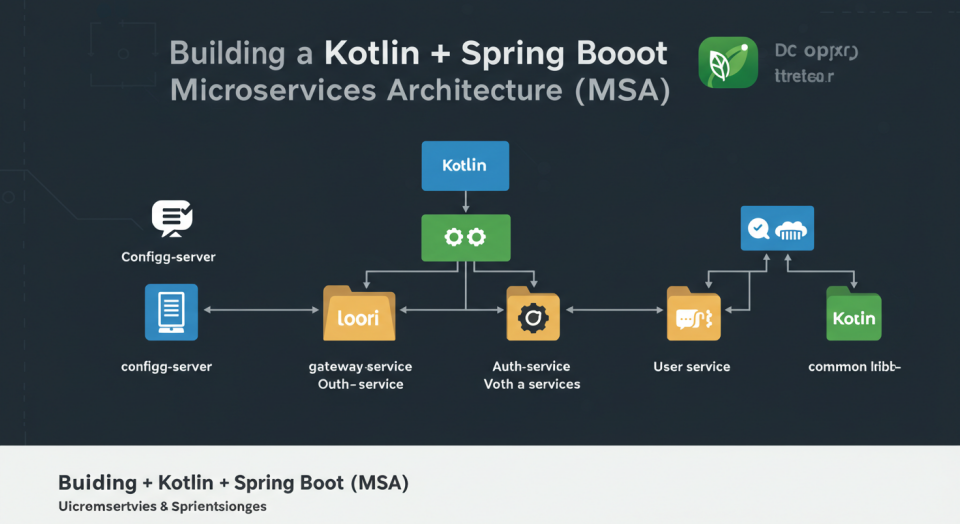Click the orange Auth-service gear folder

(x=533, y=313)
